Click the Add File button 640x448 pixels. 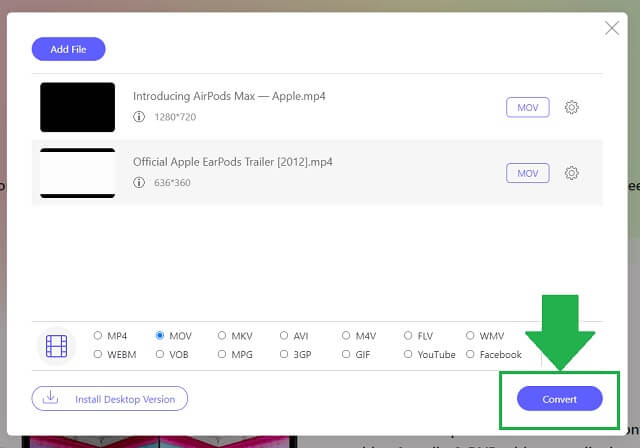(x=69, y=49)
